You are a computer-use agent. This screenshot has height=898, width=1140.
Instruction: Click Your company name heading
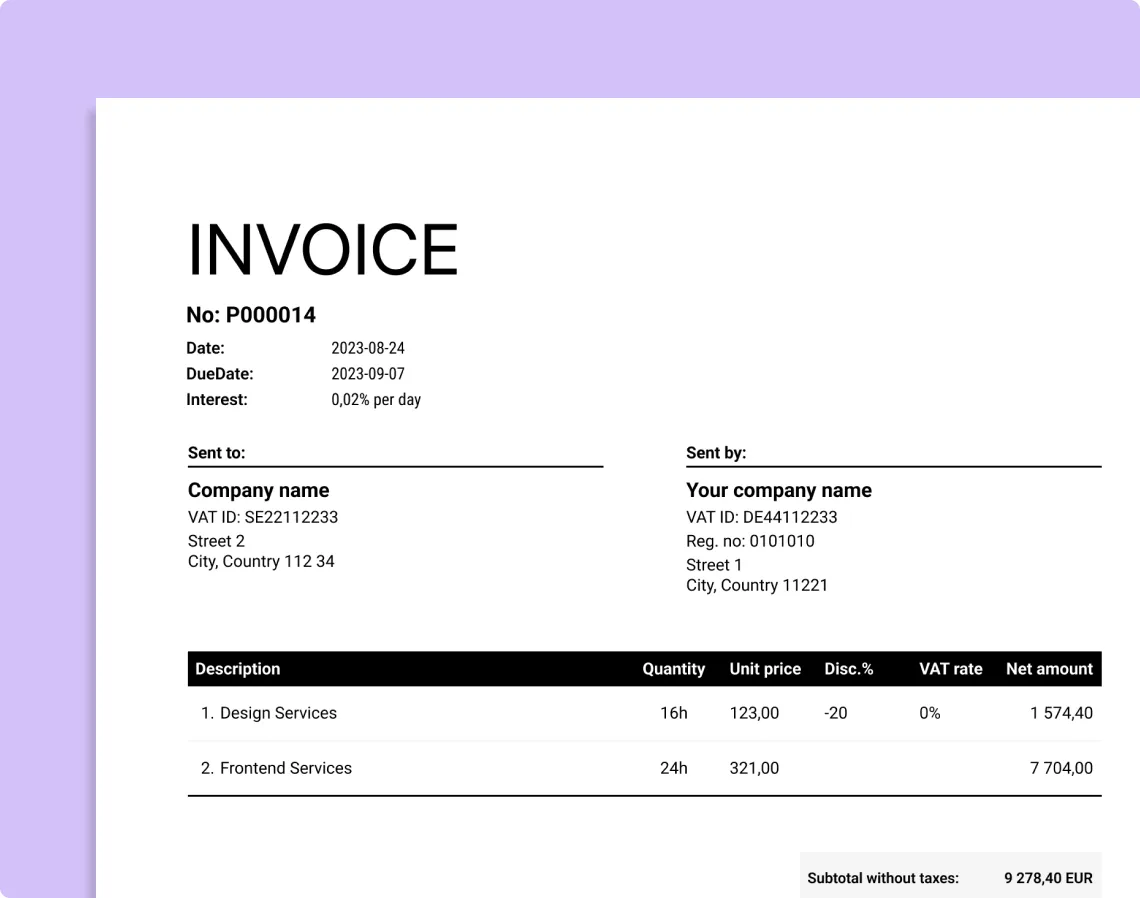point(779,490)
